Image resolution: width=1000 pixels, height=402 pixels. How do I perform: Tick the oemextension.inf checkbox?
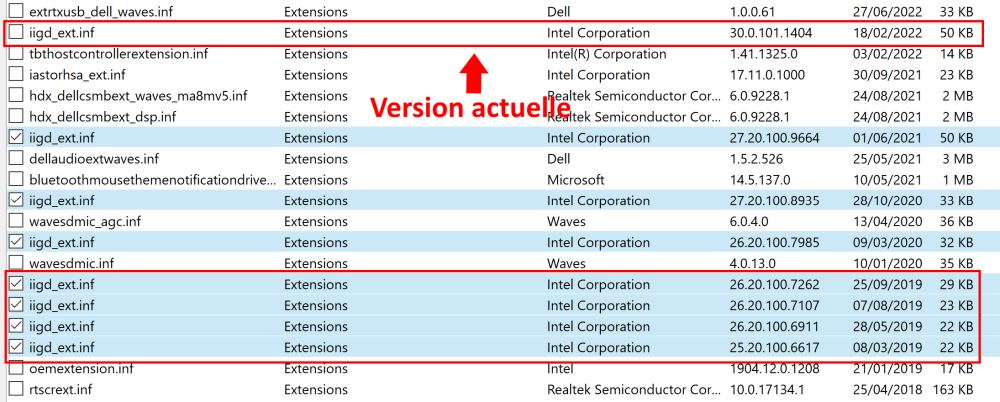click(15, 368)
